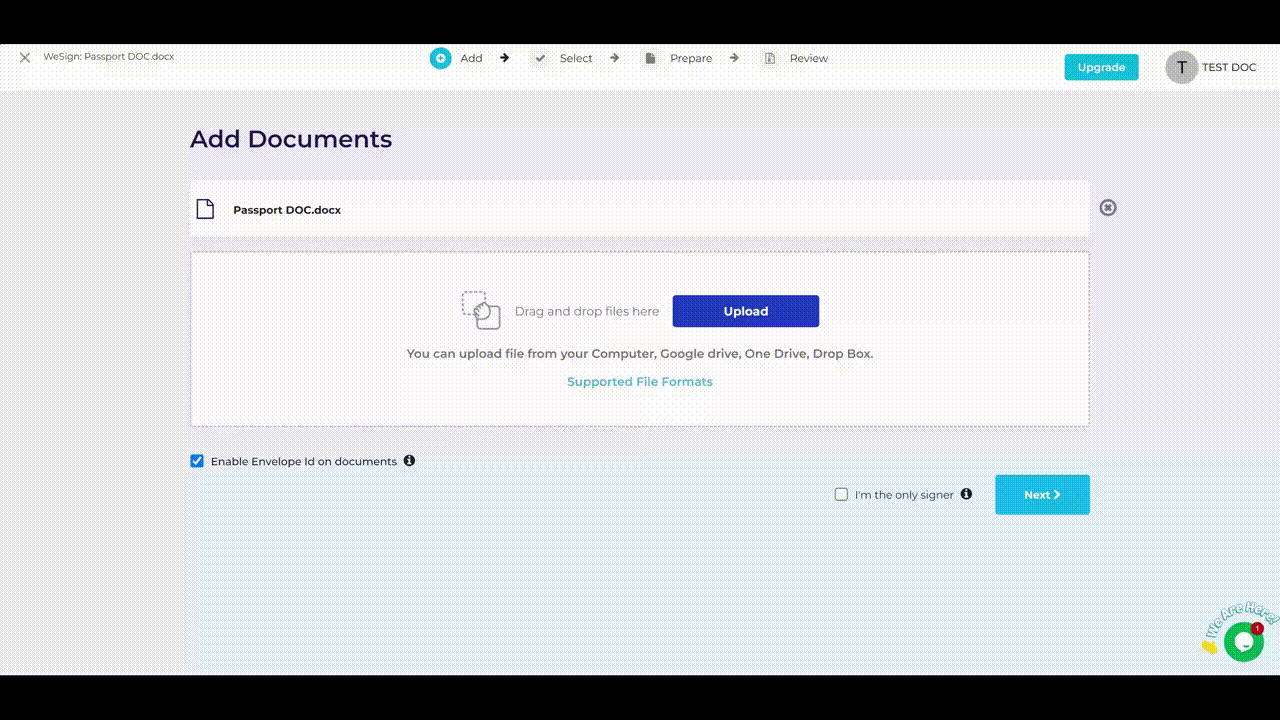Click info icon next to Envelope Id
This screenshot has width=1280, height=720.
(x=409, y=461)
